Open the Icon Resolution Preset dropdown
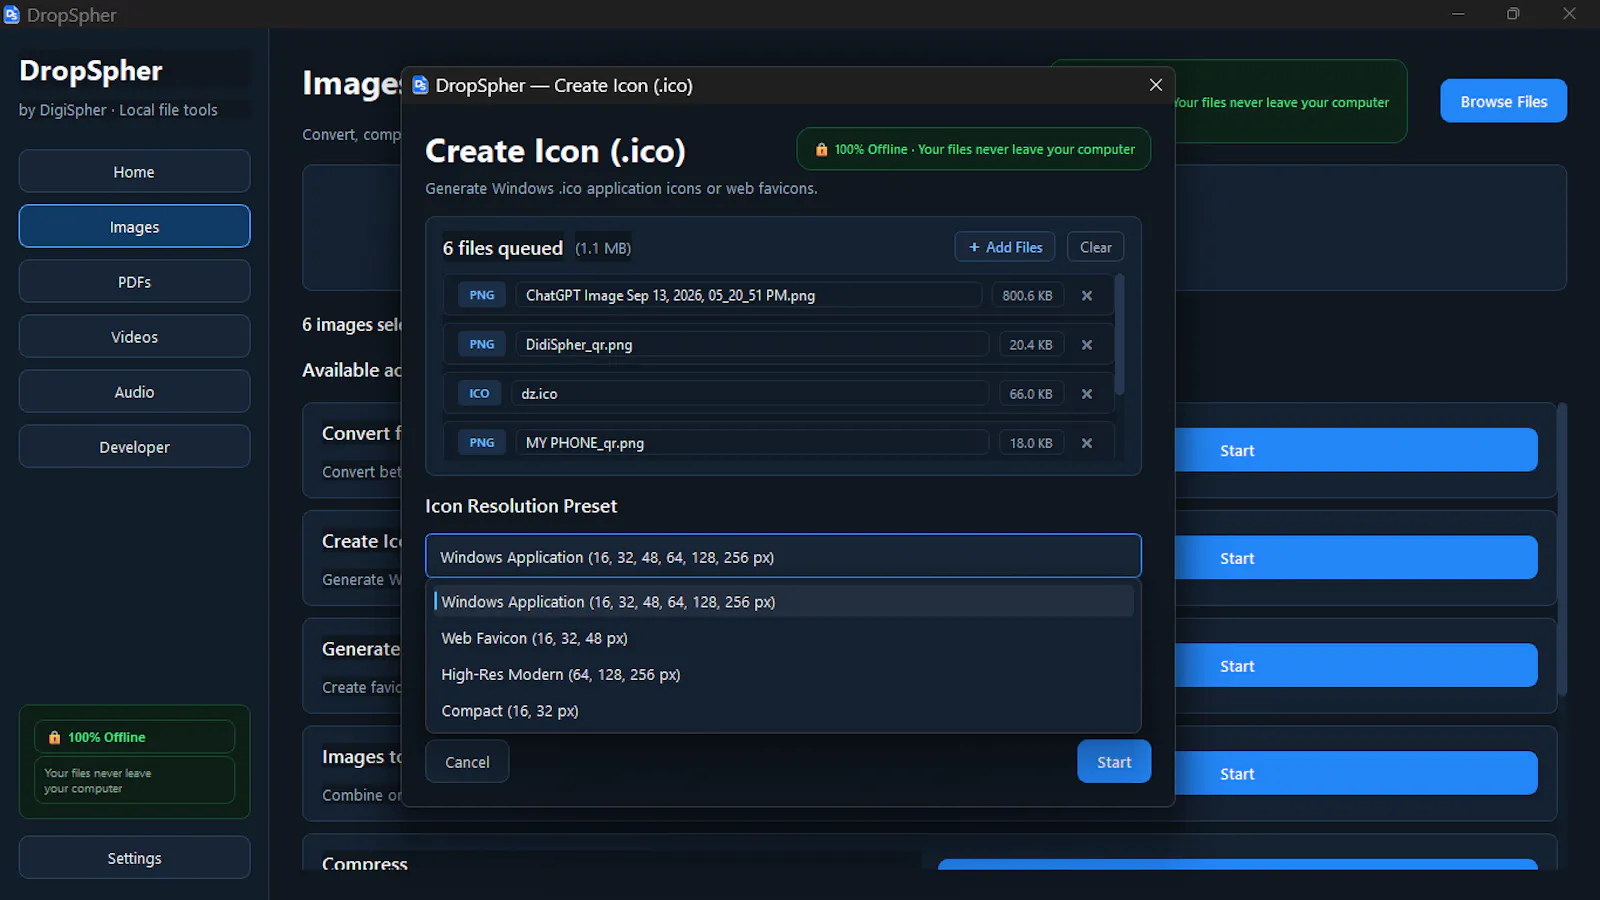Image resolution: width=1600 pixels, height=900 pixels. click(x=783, y=556)
